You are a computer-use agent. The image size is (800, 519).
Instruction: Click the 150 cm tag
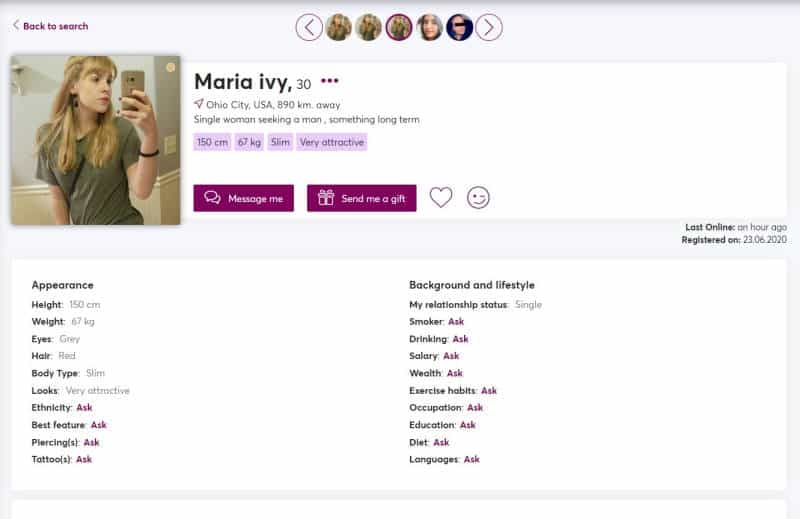tap(212, 142)
